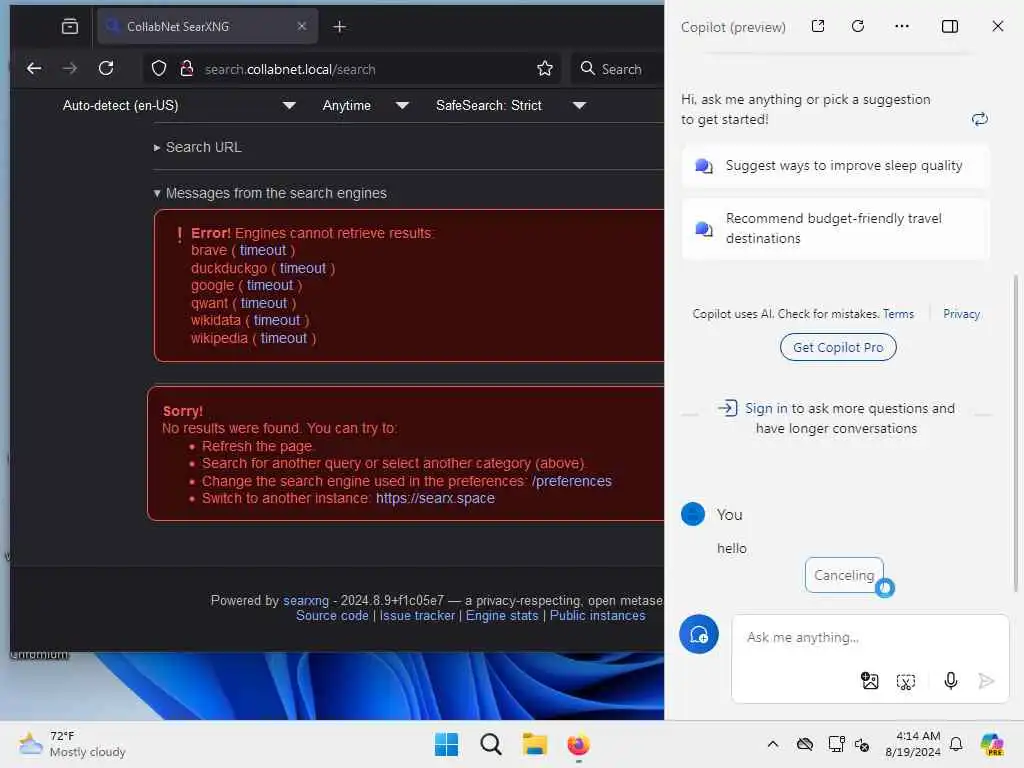
Task: Click the OneDrive cloud tray icon
Action: click(805, 744)
